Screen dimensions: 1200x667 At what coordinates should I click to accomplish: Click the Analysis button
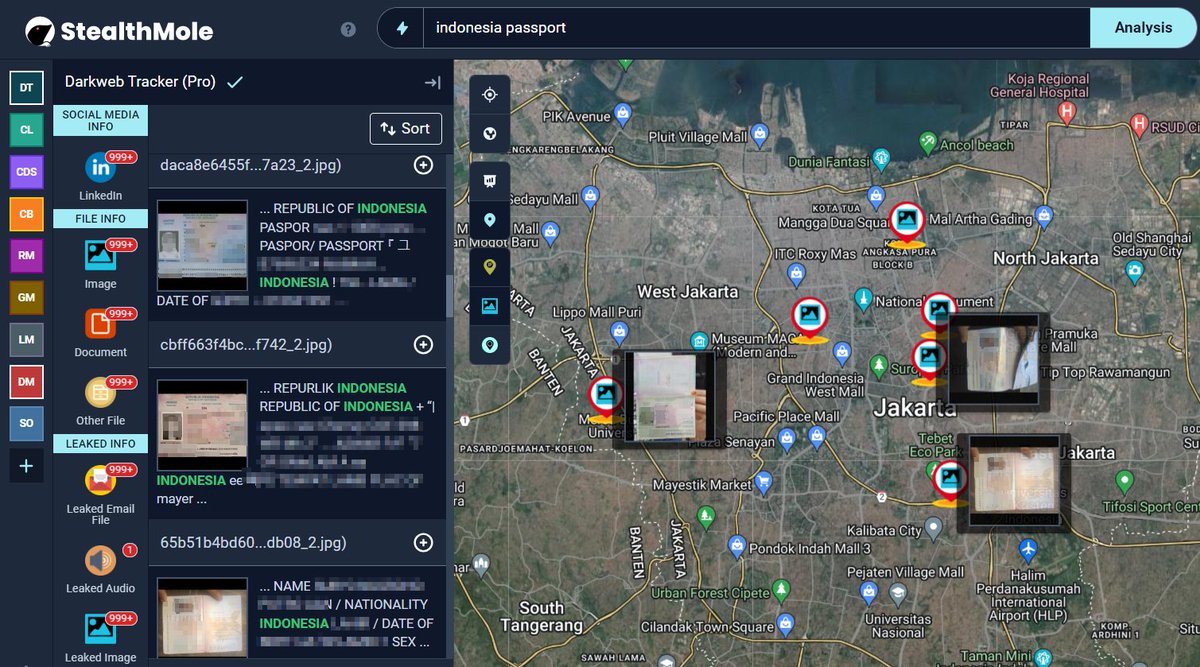coord(1142,27)
